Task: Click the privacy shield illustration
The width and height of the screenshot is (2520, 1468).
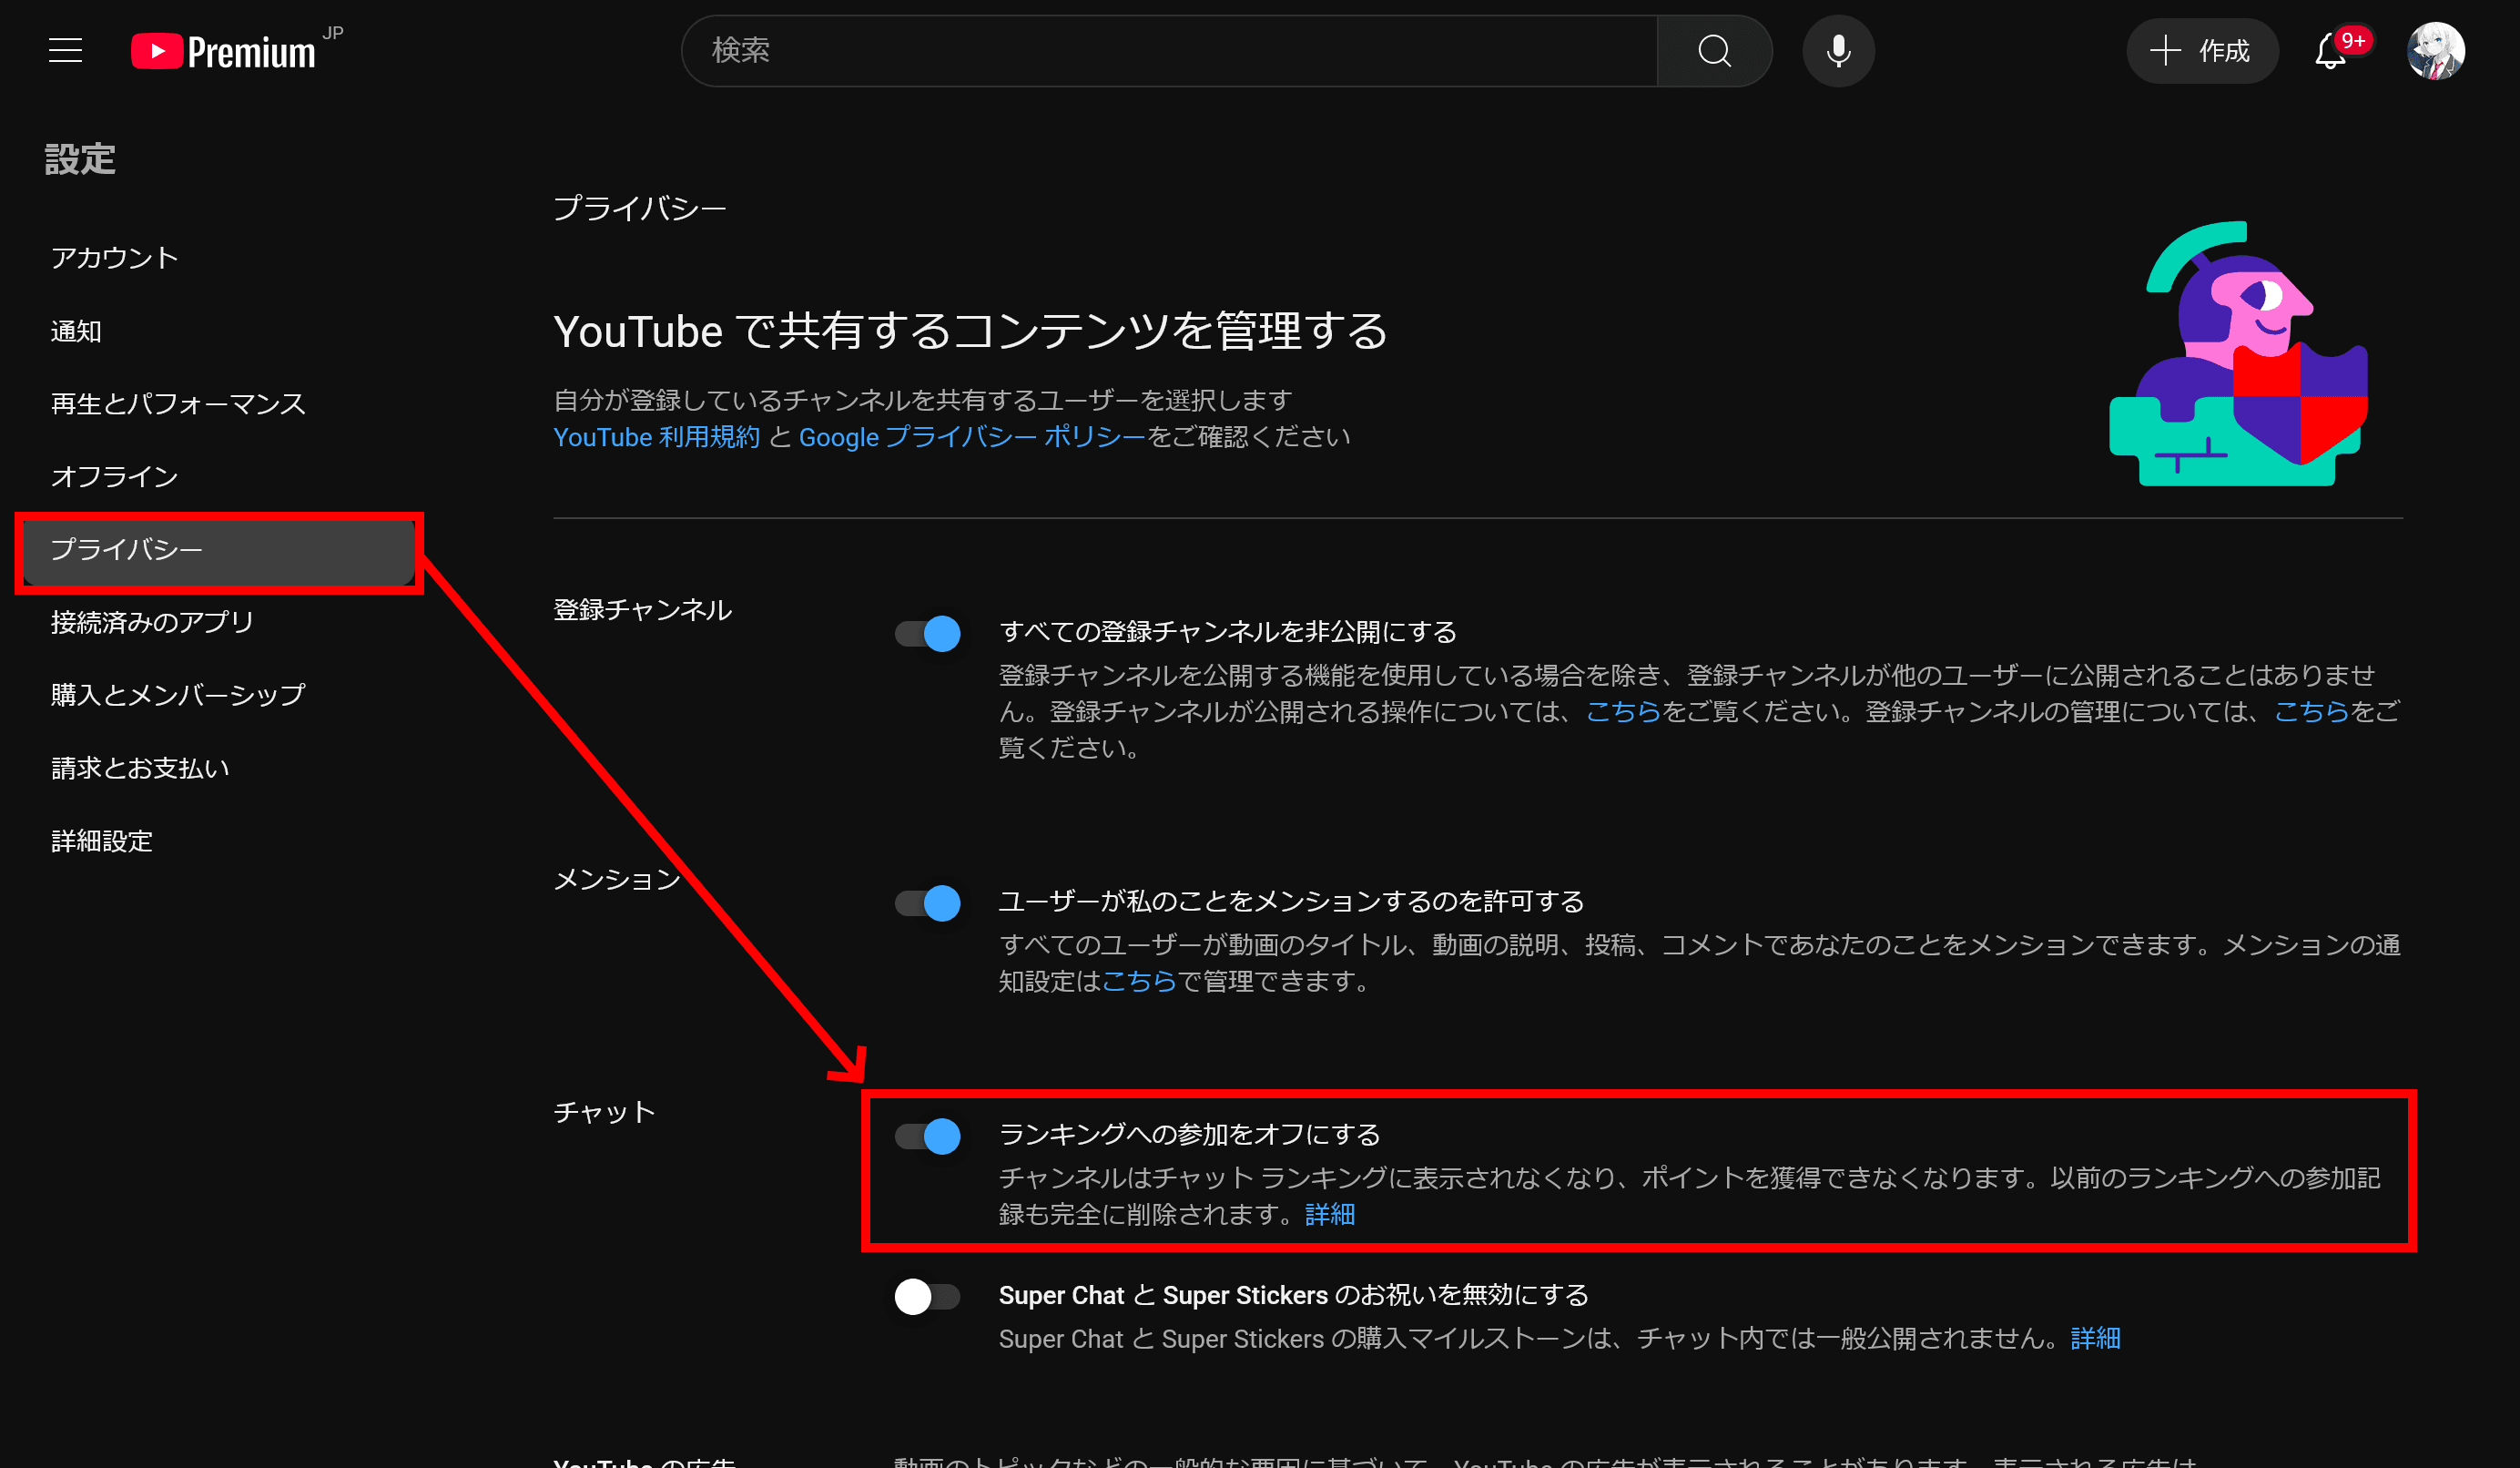Action: point(2238,354)
